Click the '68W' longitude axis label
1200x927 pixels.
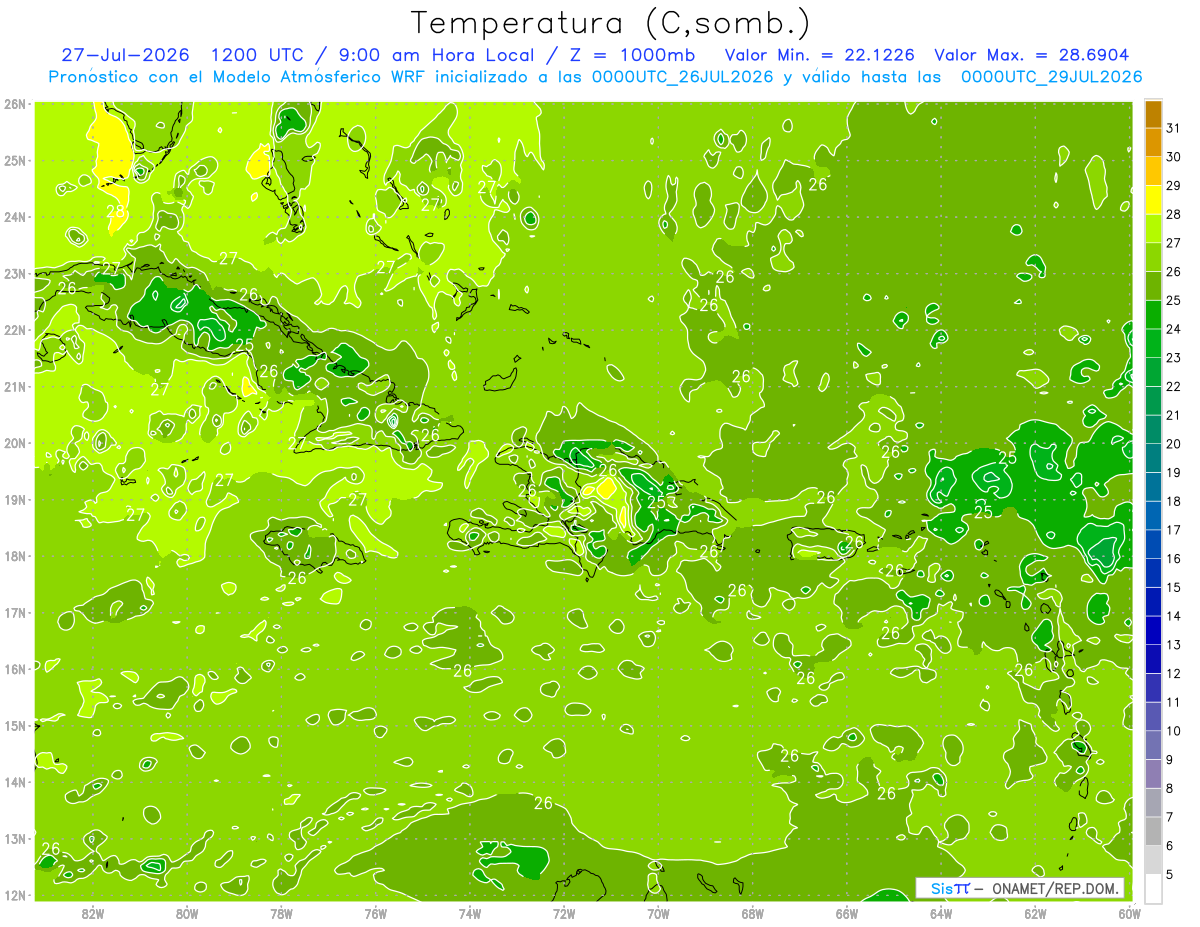(x=752, y=914)
